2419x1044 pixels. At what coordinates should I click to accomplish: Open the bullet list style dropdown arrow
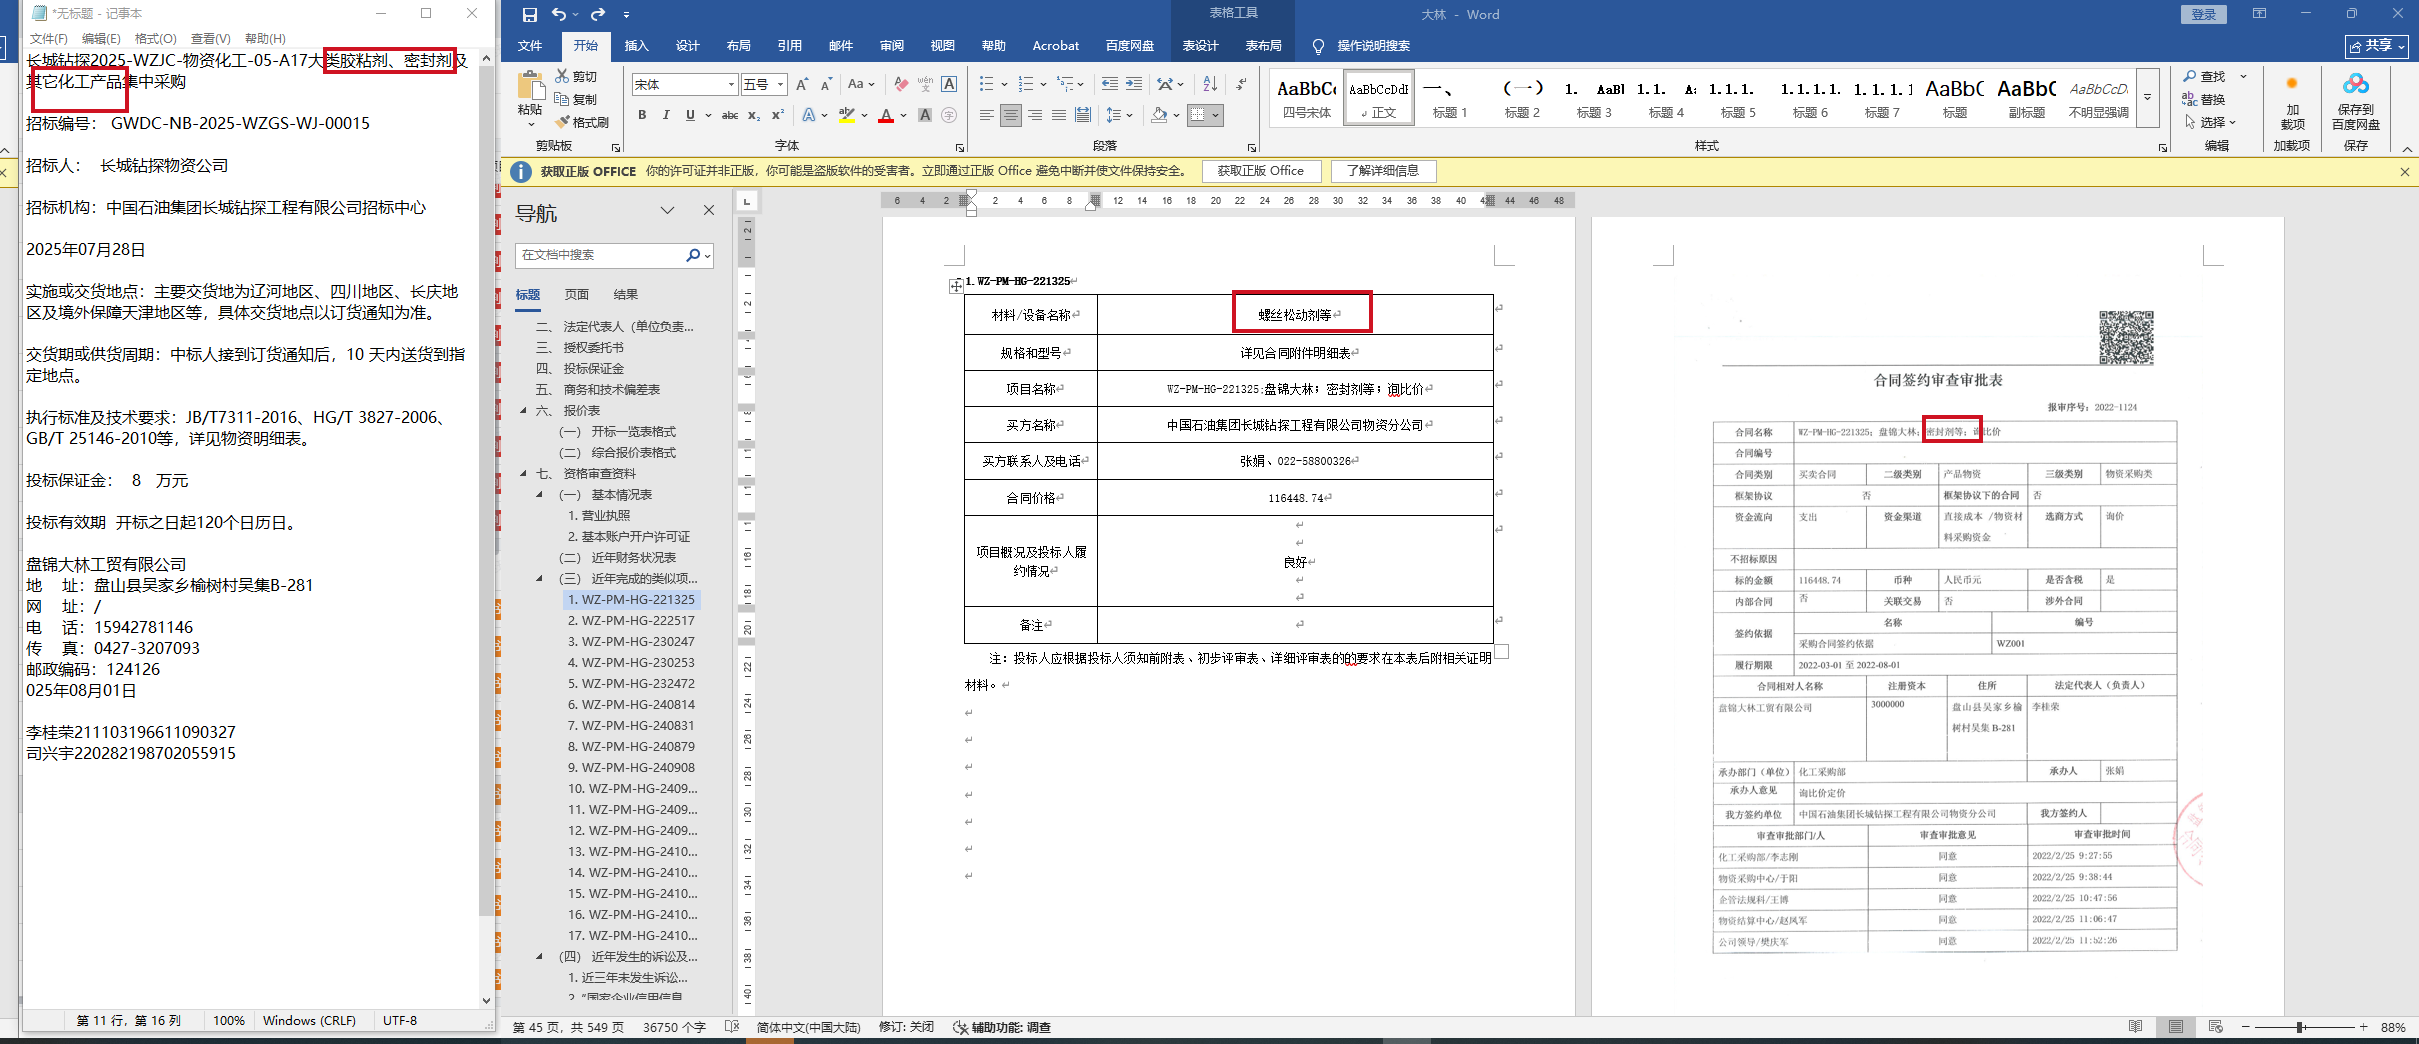1005,85
